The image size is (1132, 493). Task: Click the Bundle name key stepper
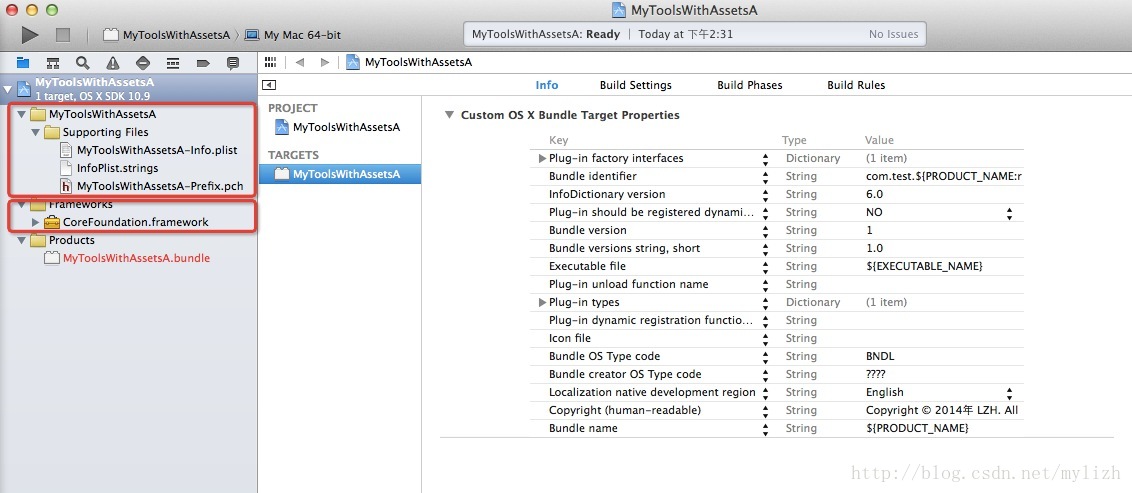tap(765, 429)
